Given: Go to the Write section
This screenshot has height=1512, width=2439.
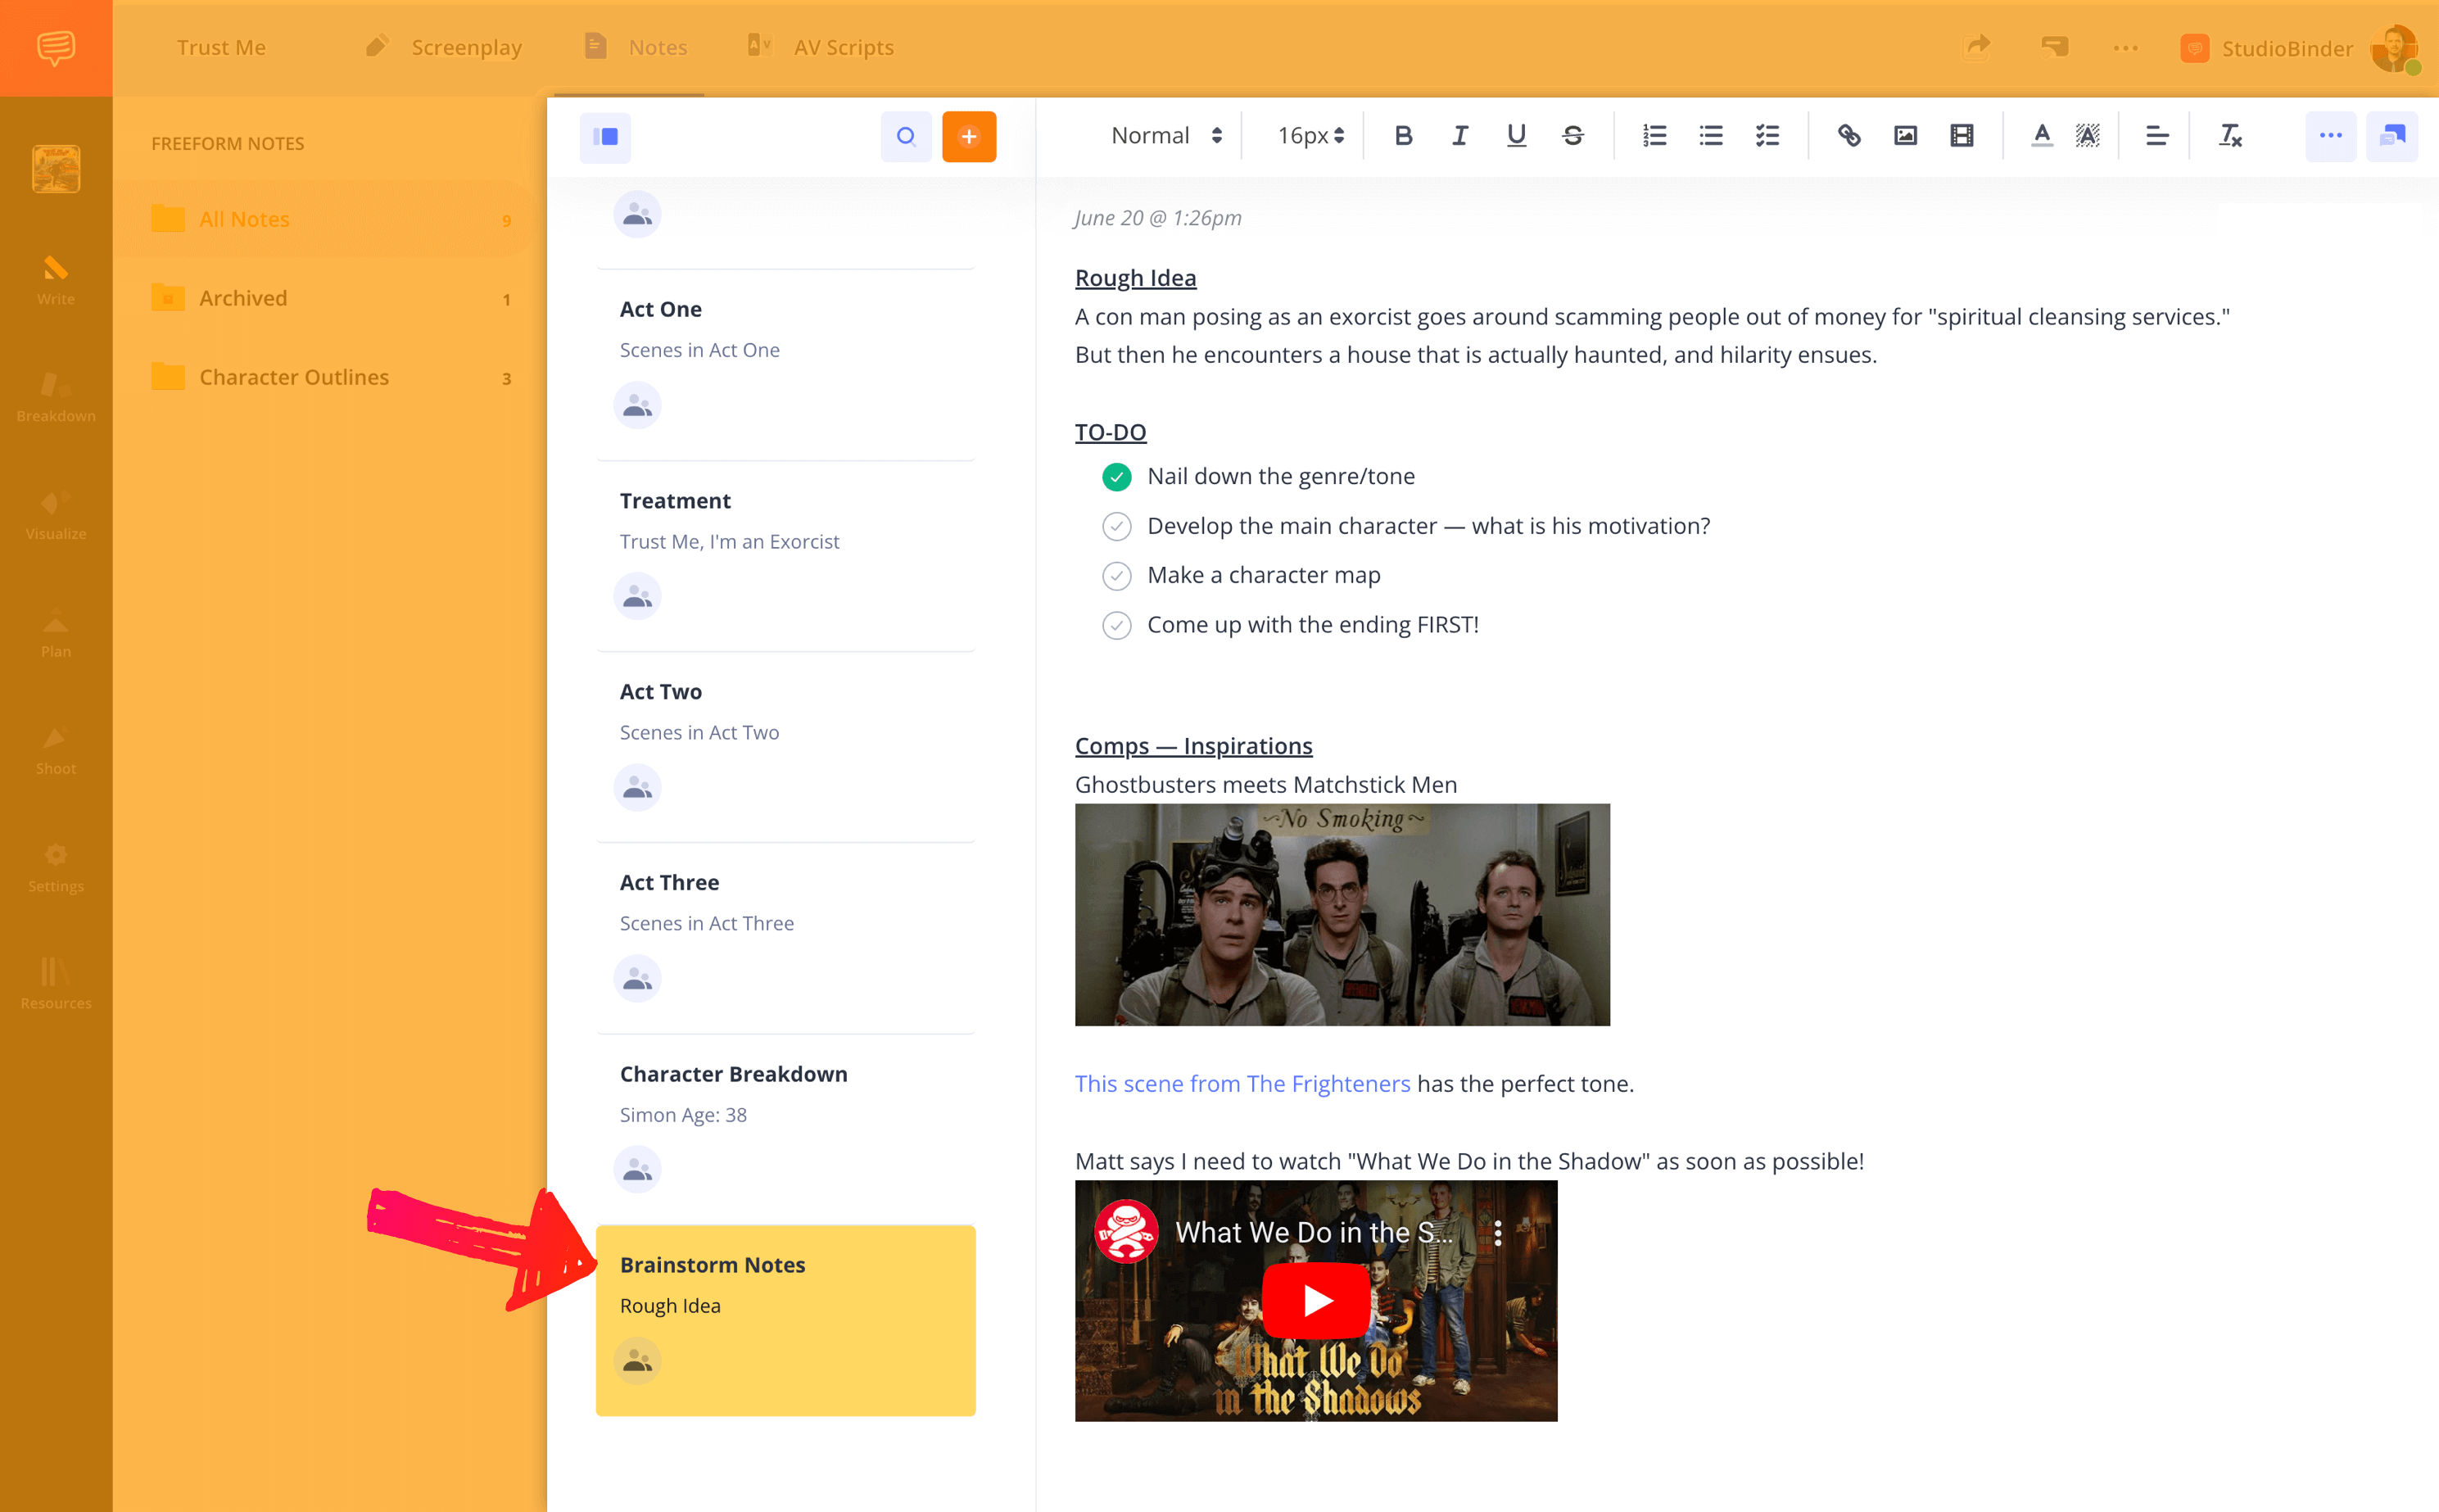Looking at the screenshot, I should 56,280.
